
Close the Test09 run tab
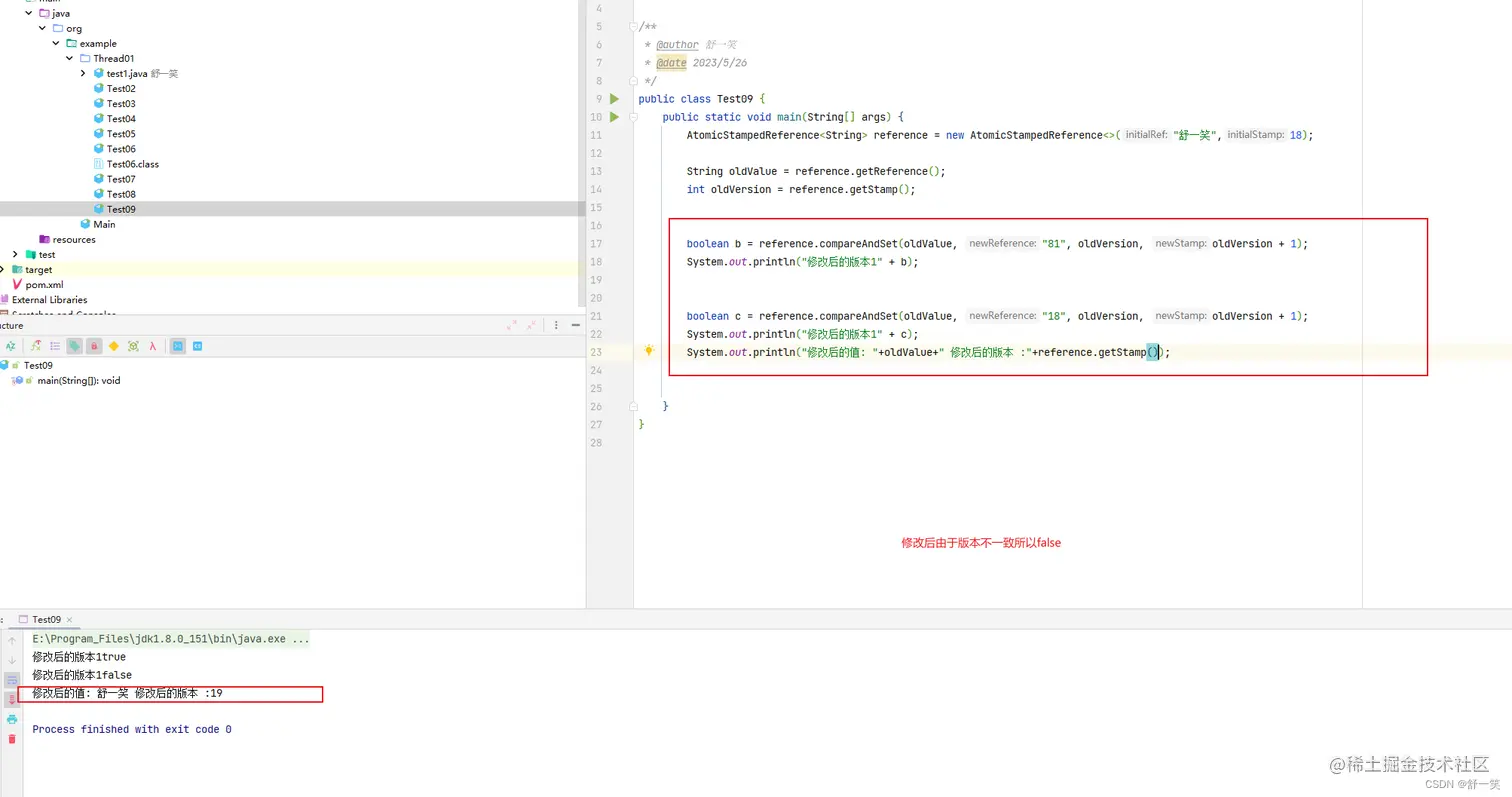(70, 620)
